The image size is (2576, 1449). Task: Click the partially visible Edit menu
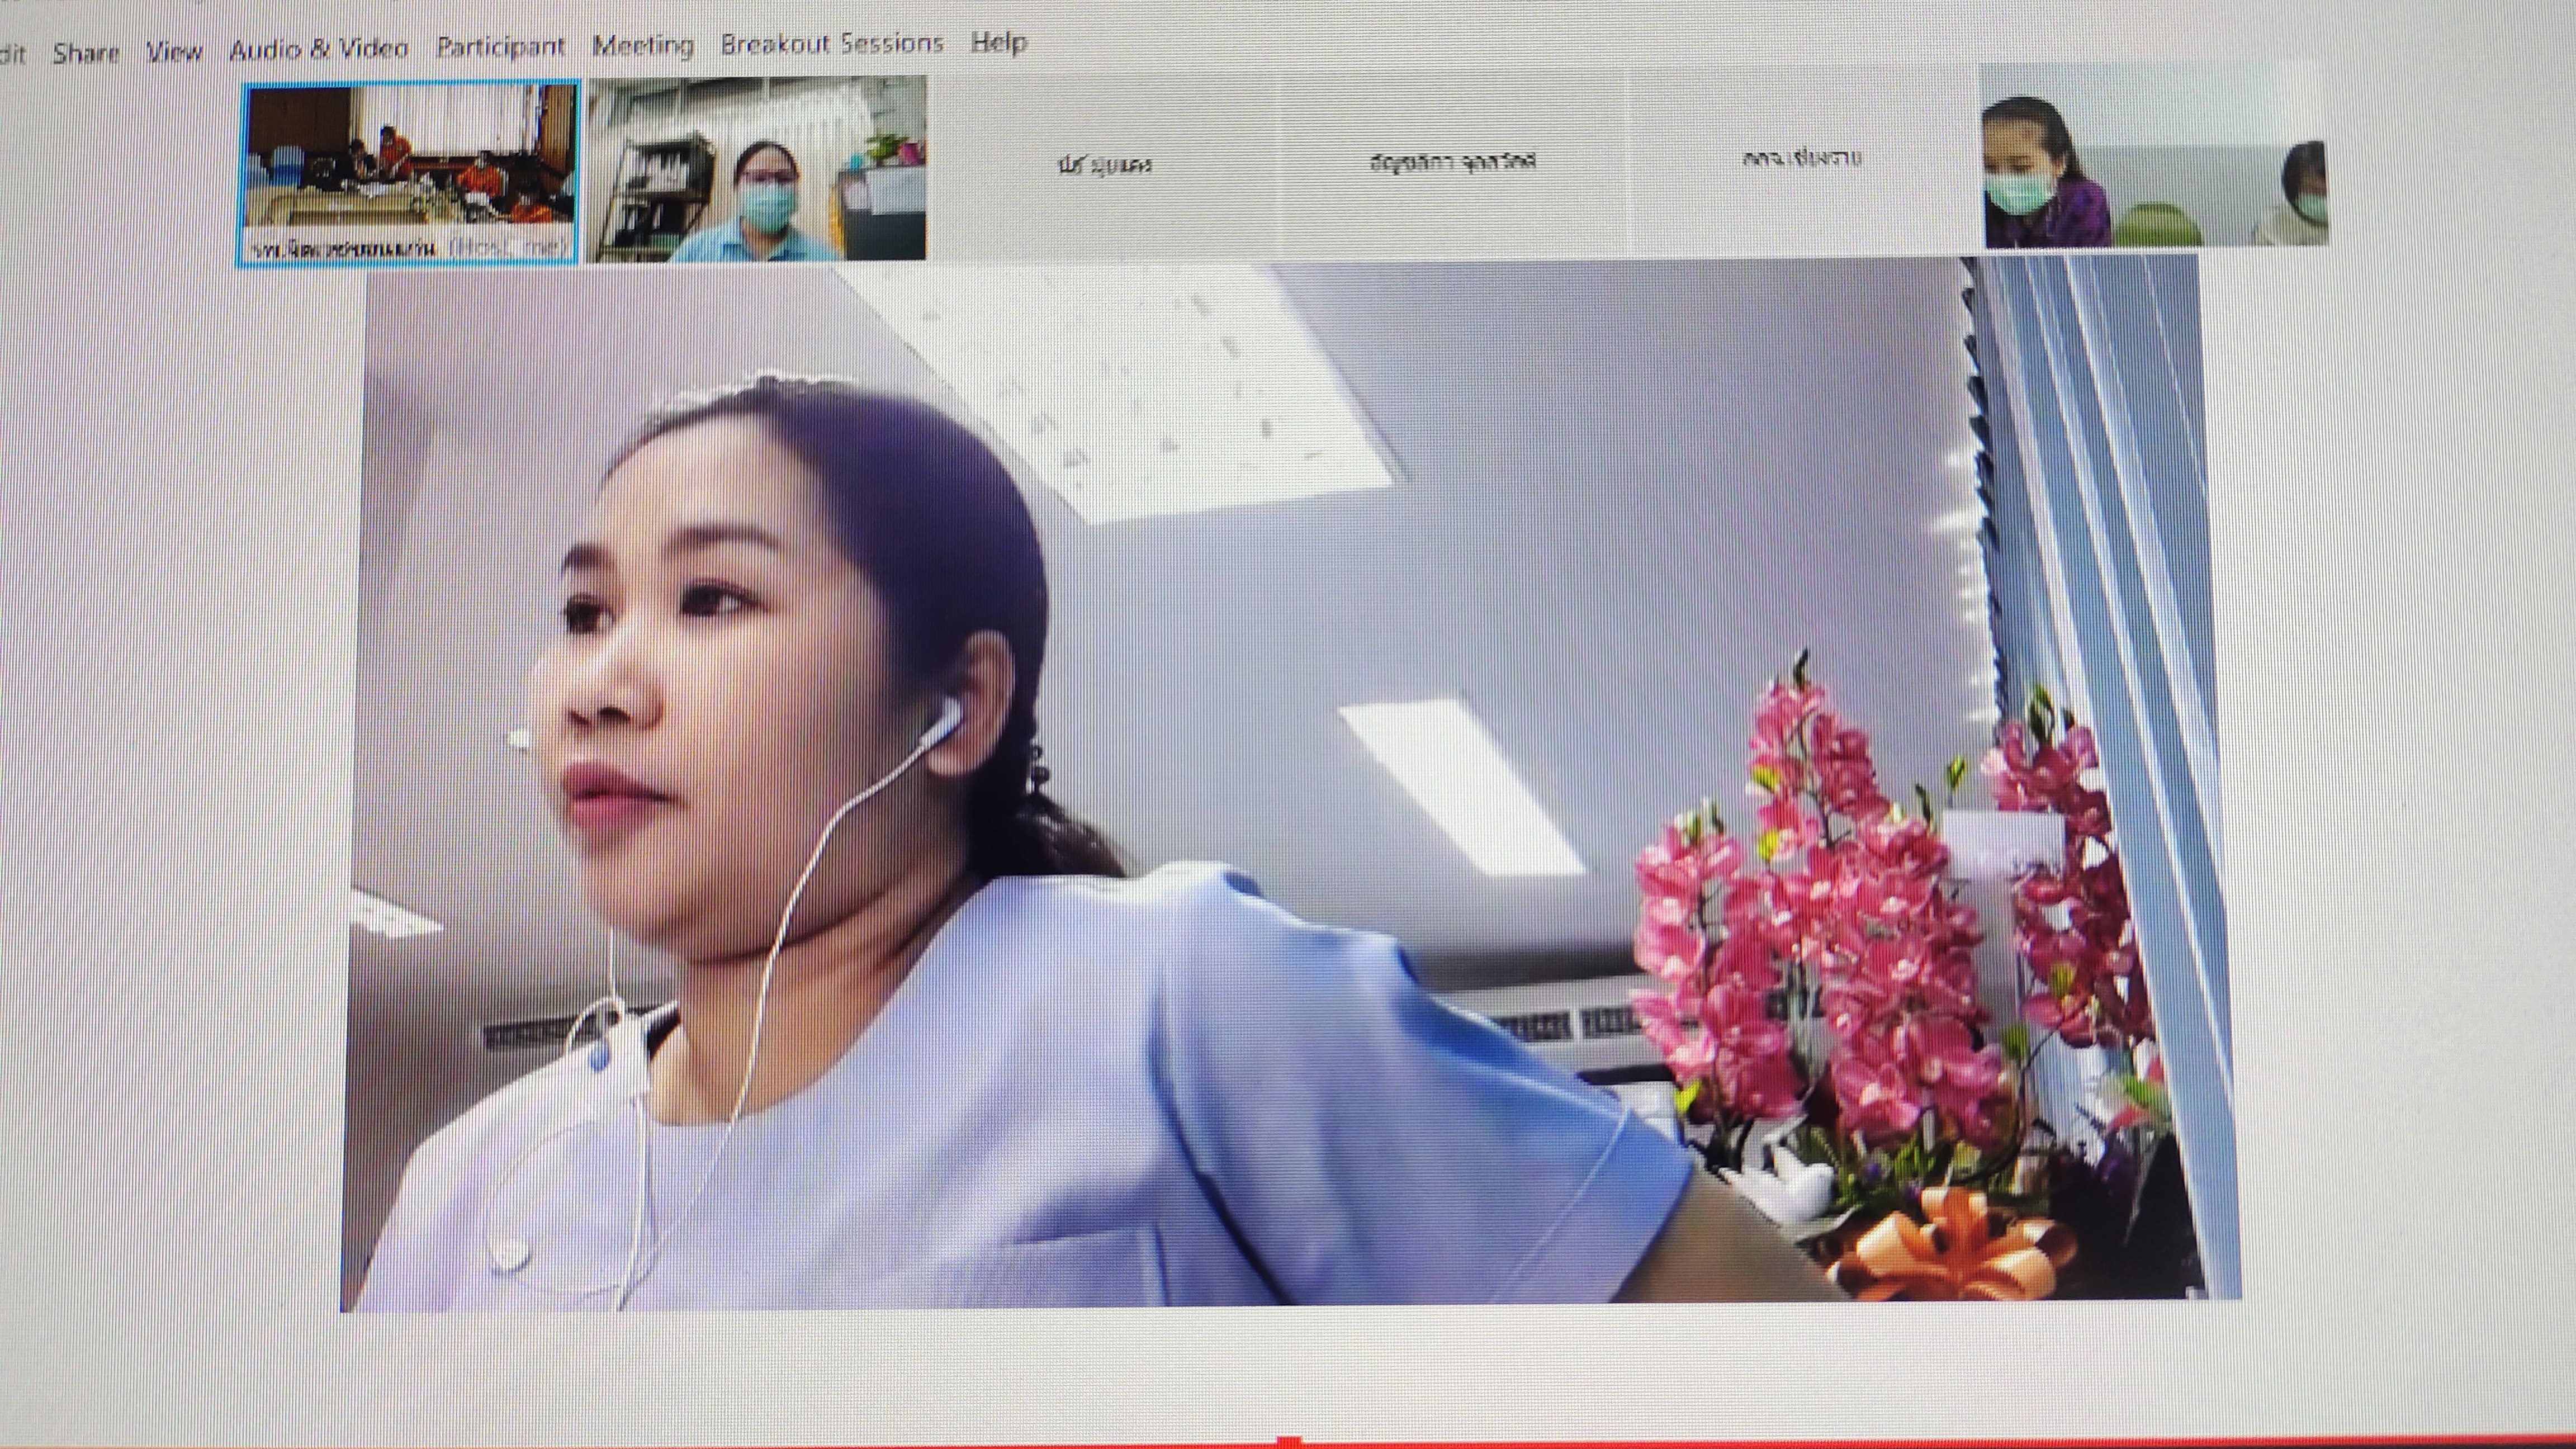(x=12, y=53)
